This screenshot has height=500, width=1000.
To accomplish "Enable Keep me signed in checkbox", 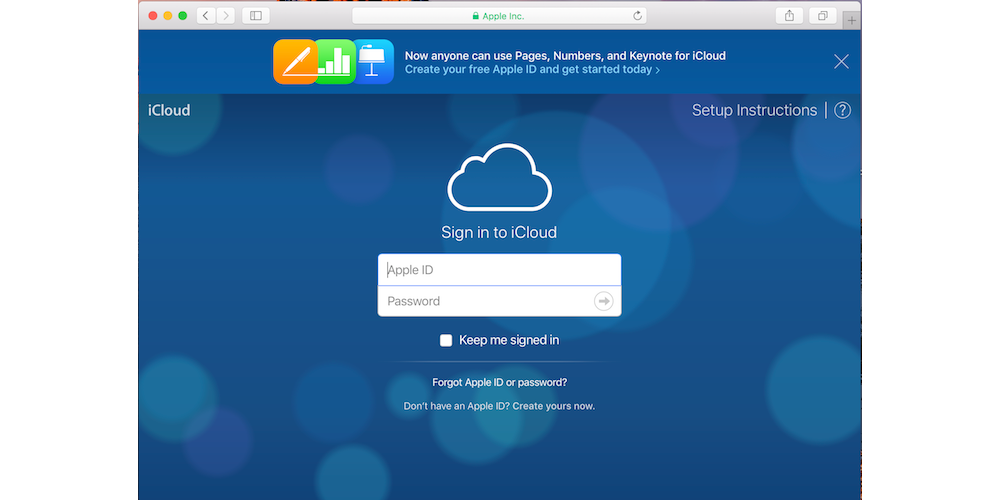I will (x=446, y=341).
